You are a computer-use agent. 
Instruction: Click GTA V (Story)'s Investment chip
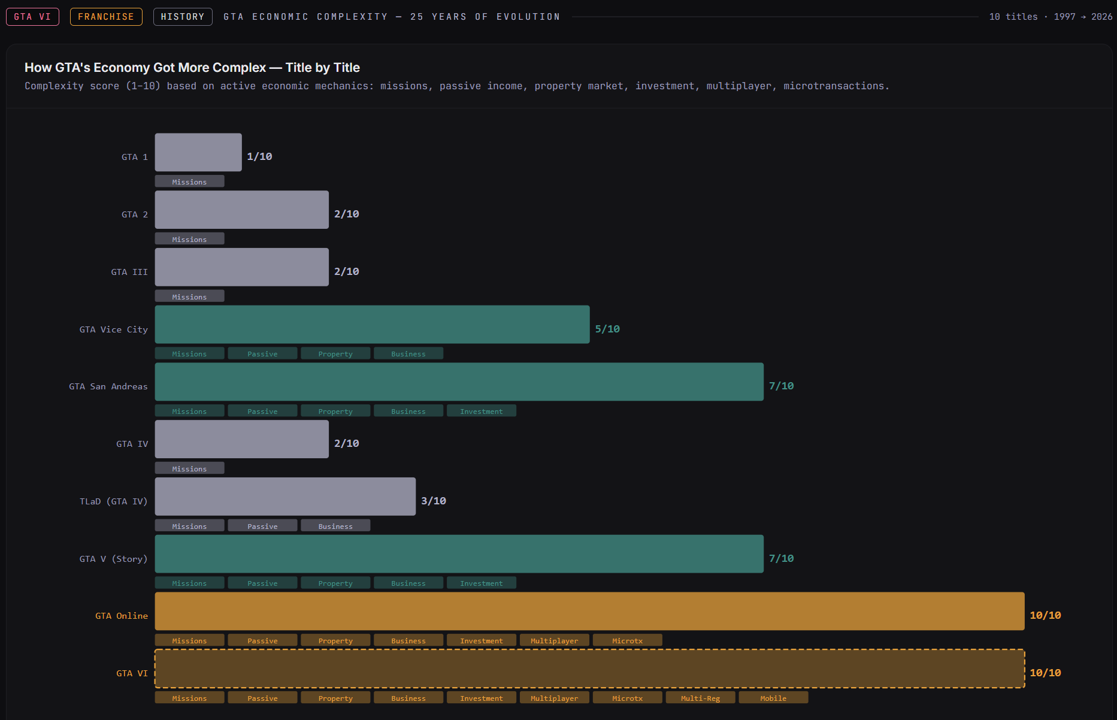(x=482, y=583)
